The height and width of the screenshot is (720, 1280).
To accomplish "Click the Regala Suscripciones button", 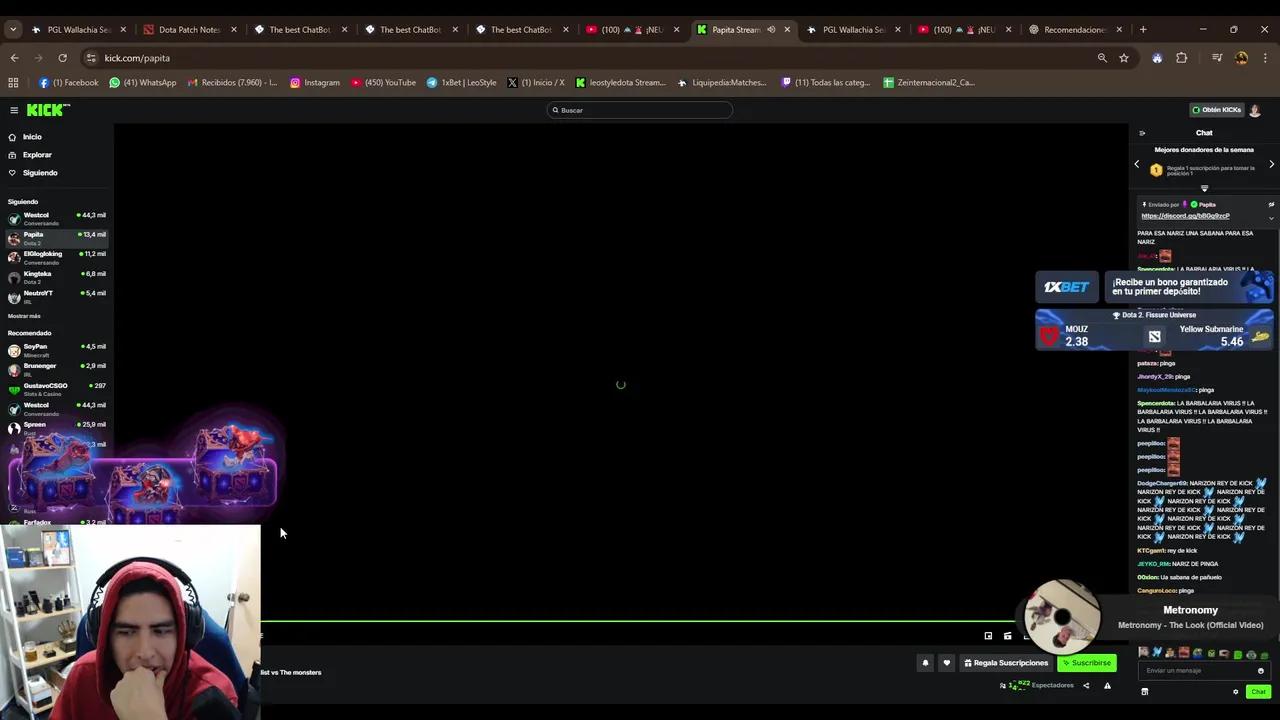I will 1006,663.
